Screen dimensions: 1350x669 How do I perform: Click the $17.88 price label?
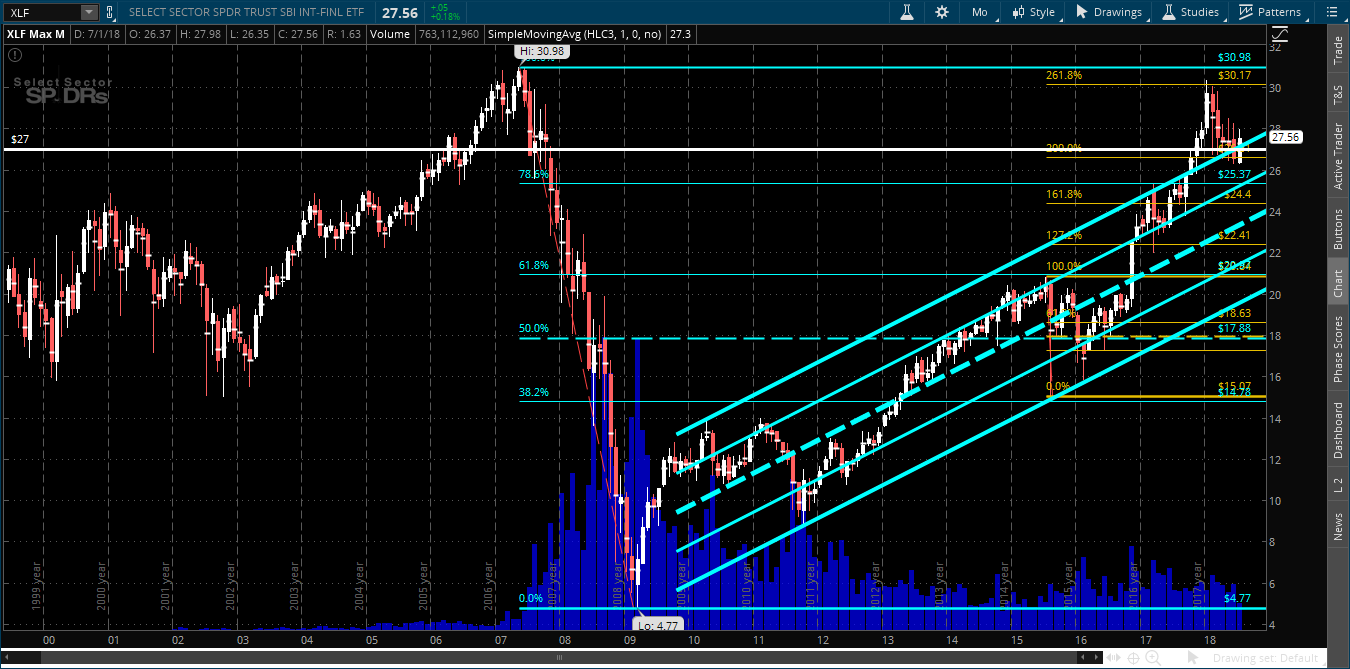[x=1235, y=328]
